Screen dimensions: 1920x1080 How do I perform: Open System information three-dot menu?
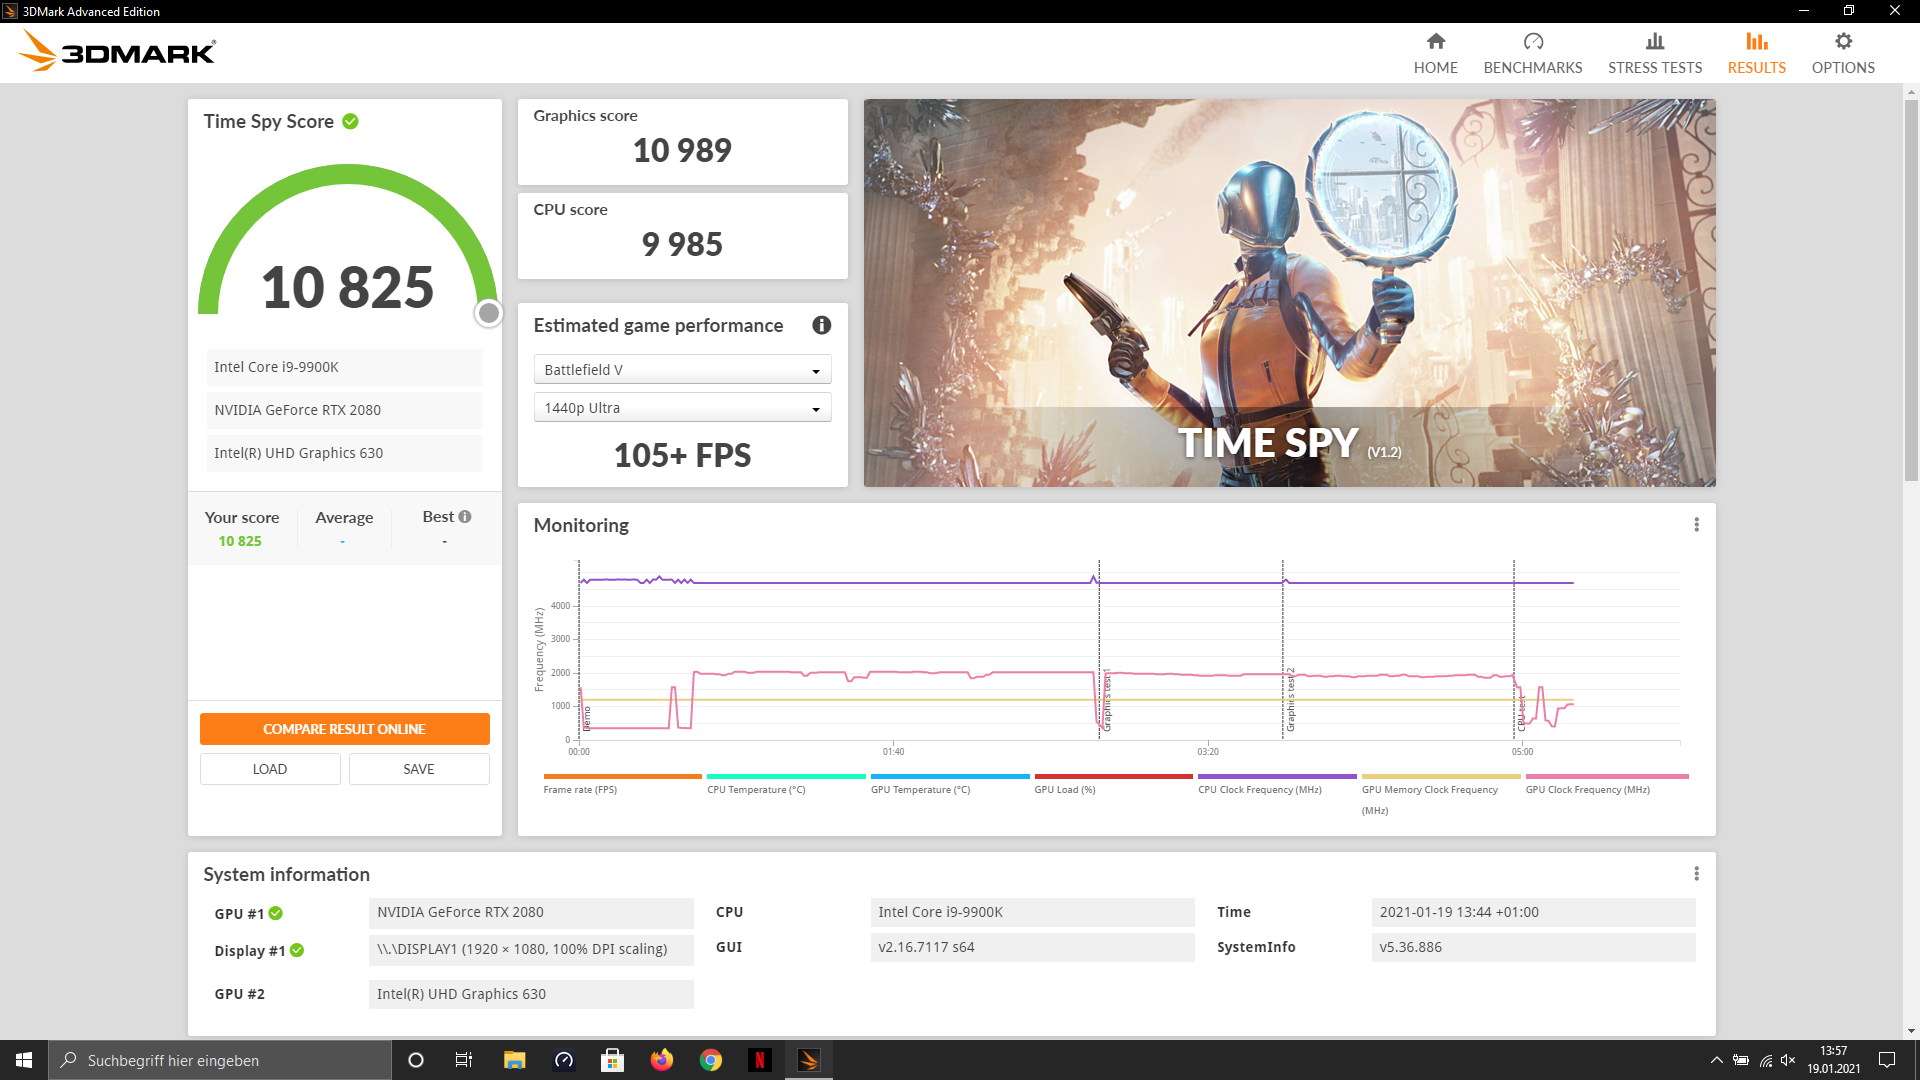point(1696,874)
